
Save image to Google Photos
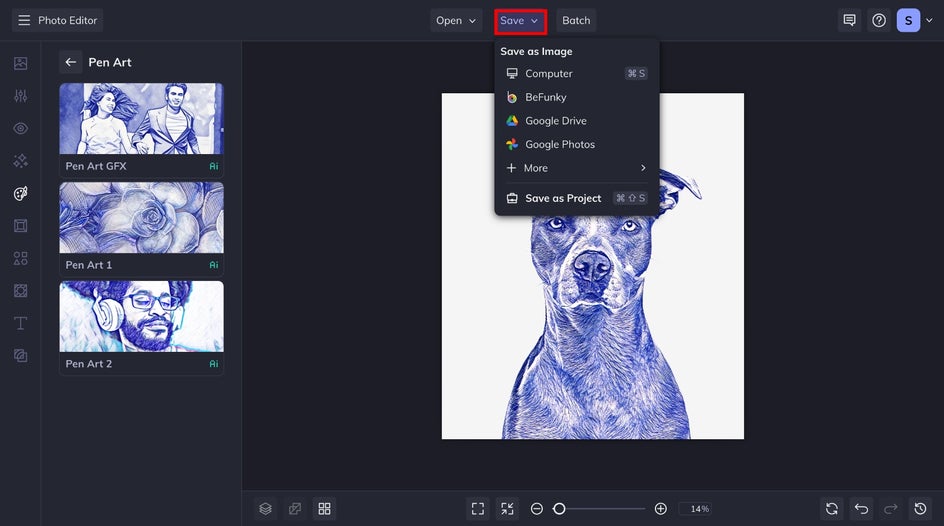coord(576,144)
